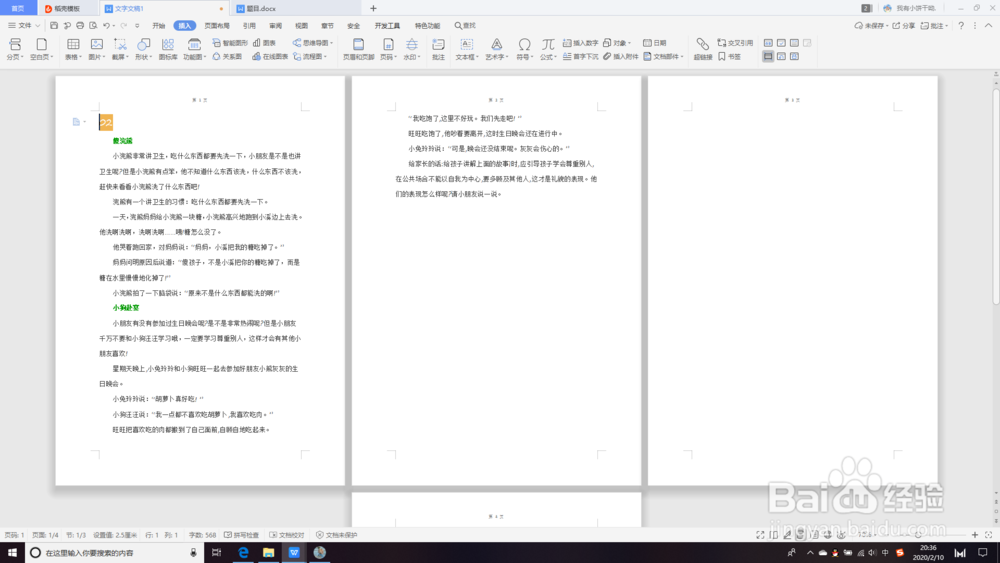Insert a relationship diagram (关系图)
Image resolution: width=1000 pixels, height=563 pixels.
point(227,57)
